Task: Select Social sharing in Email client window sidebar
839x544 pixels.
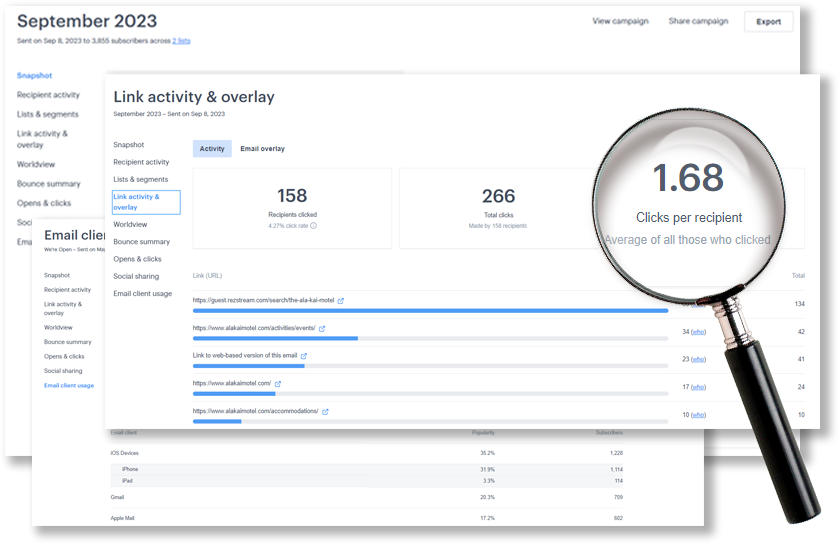Action: pos(63,371)
